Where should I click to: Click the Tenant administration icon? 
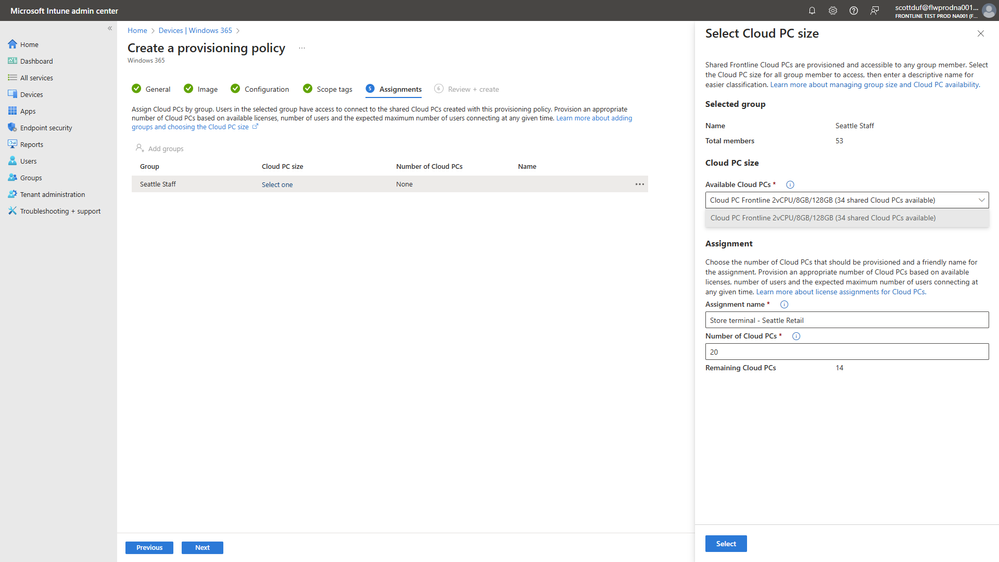pyautogui.click(x=13, y=194)
